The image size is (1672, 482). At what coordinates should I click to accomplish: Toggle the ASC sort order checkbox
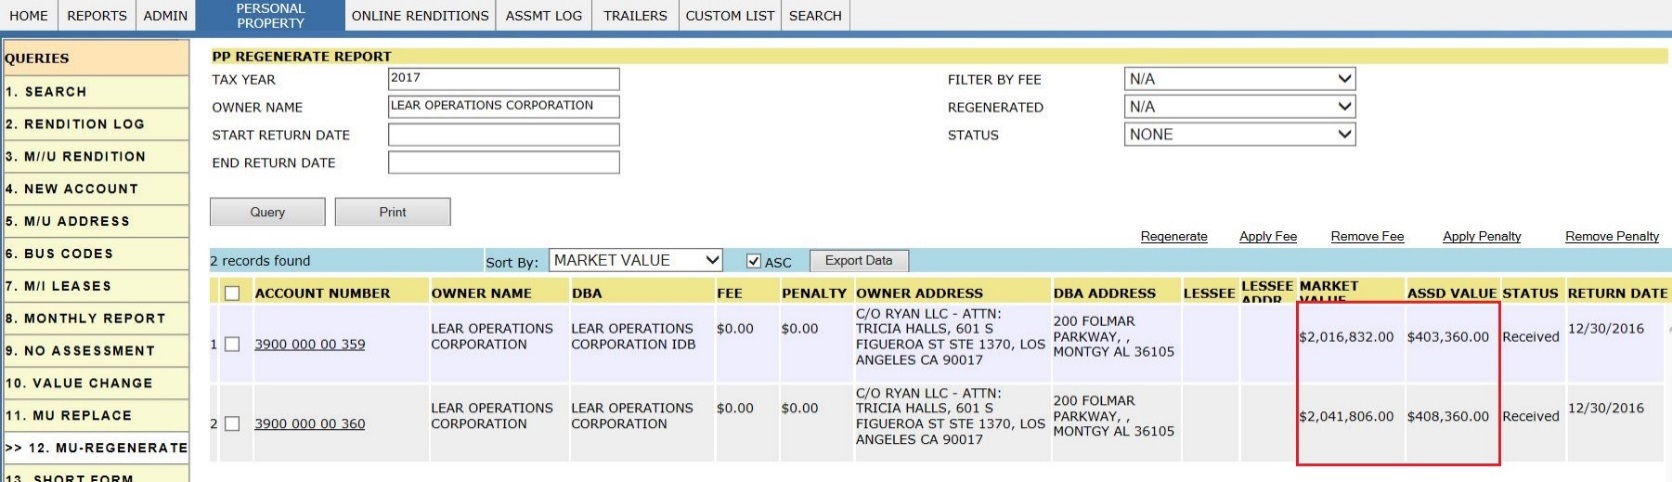(754, 261)
